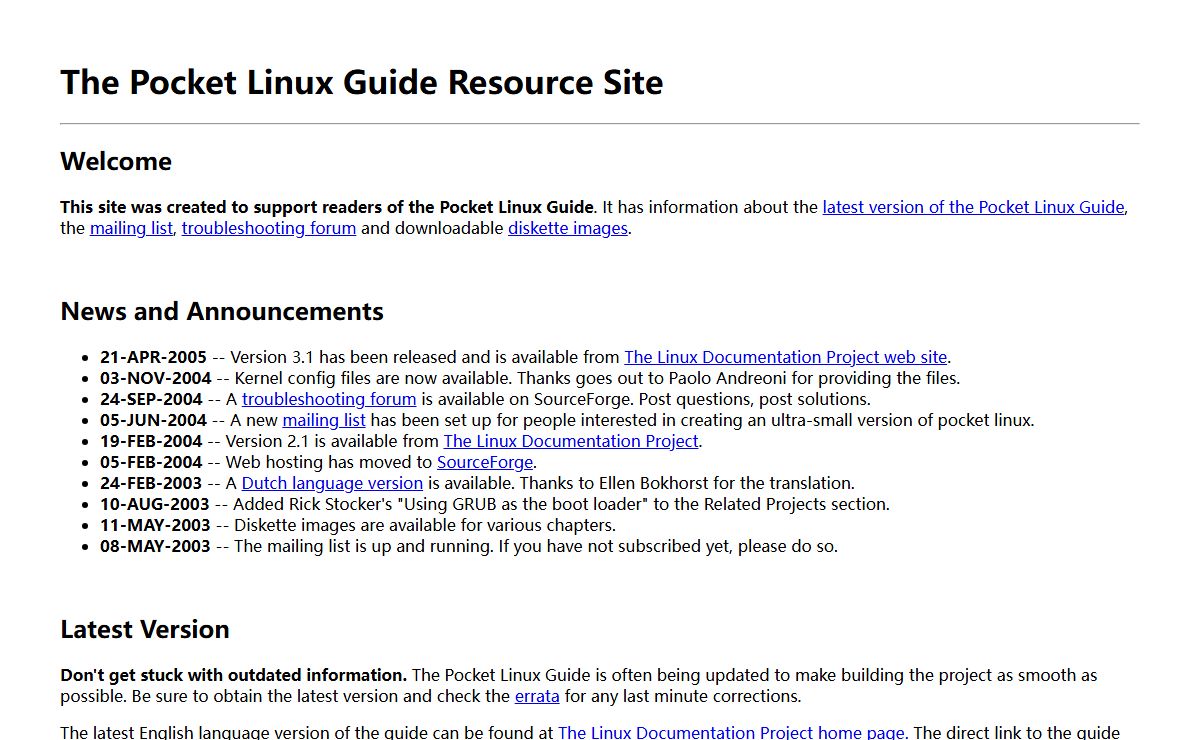
Task: Click the 24-FEB-2003 date
Action: pos(151,483)
